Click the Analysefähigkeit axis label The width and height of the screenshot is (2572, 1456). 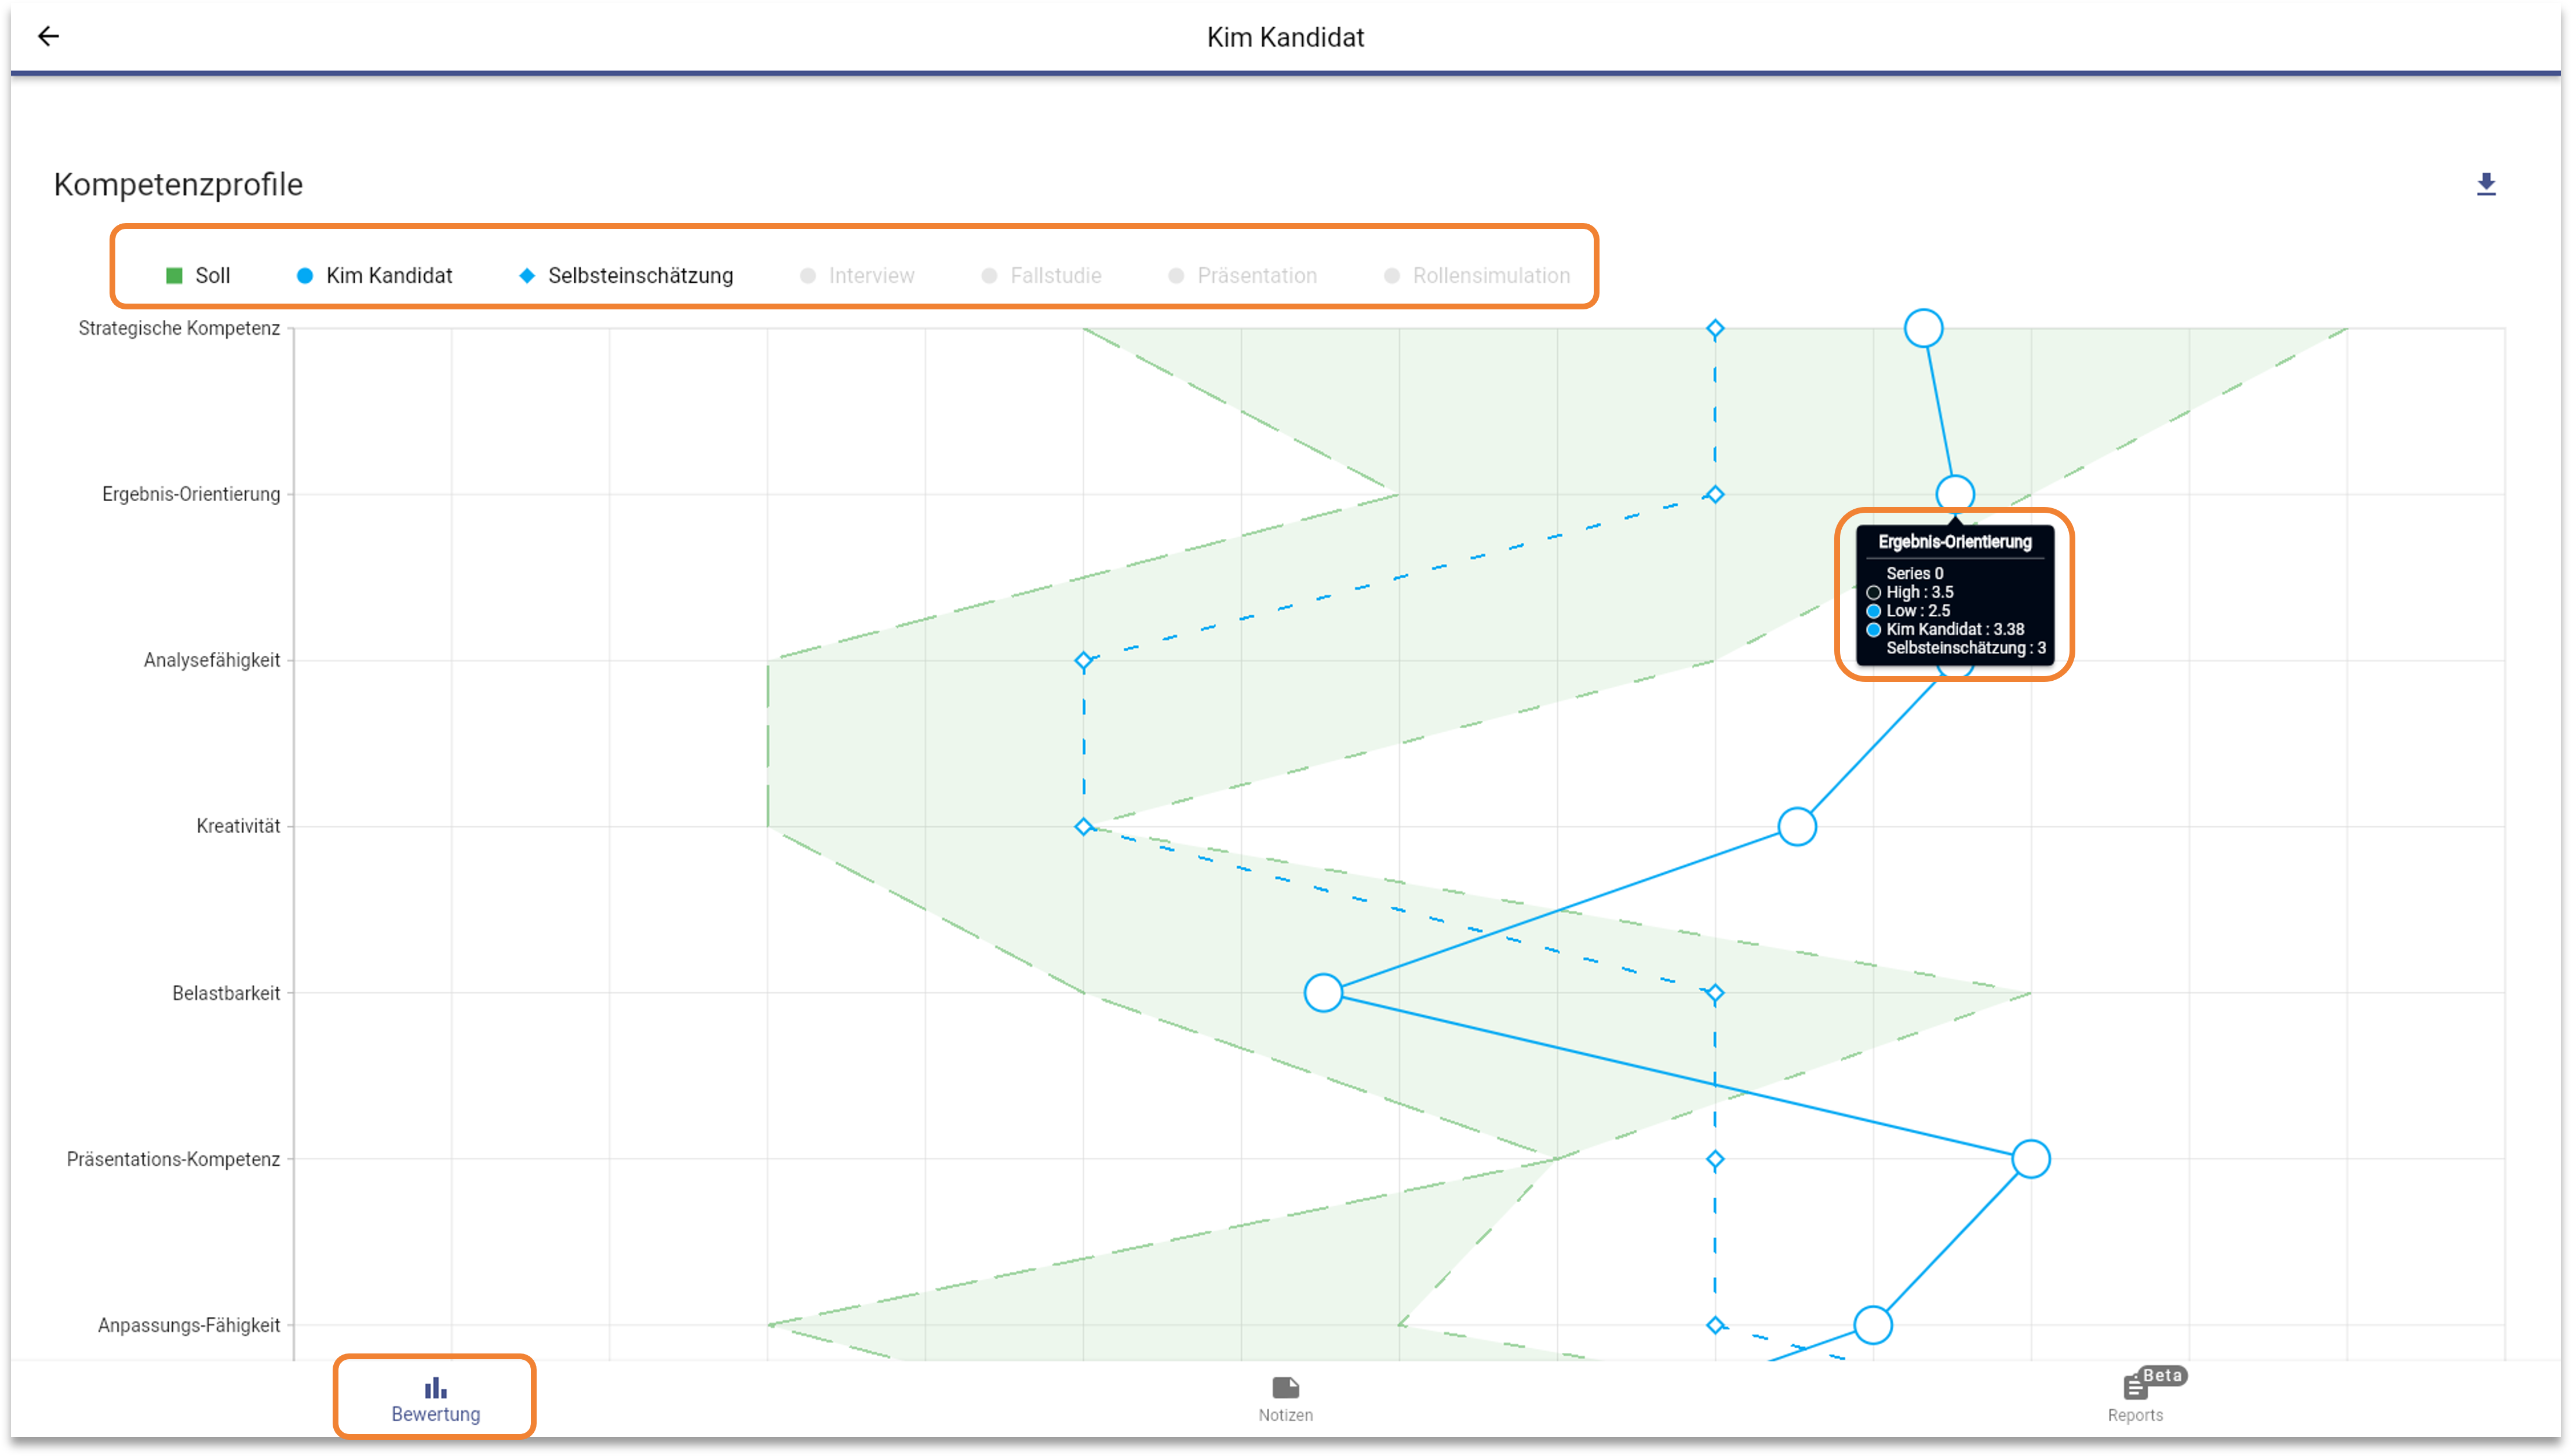pyautogui.click(x=212, y=660)
